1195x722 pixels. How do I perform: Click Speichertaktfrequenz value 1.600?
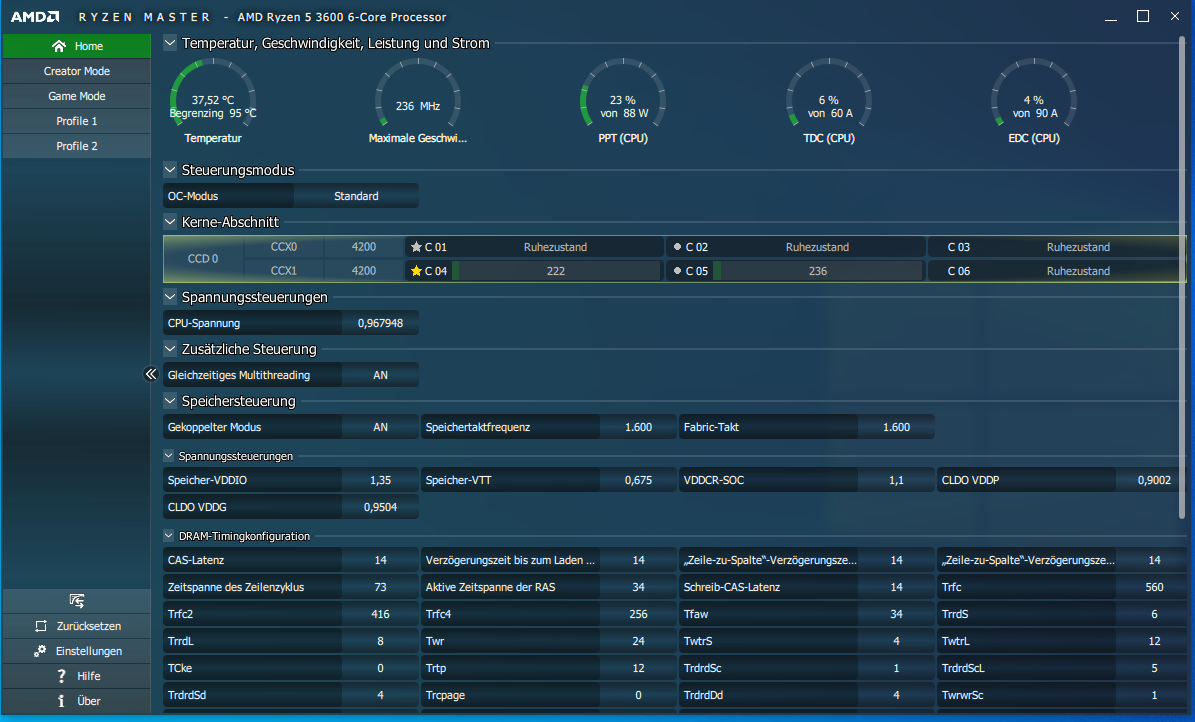pyautogui.click(x=638, y=427)
